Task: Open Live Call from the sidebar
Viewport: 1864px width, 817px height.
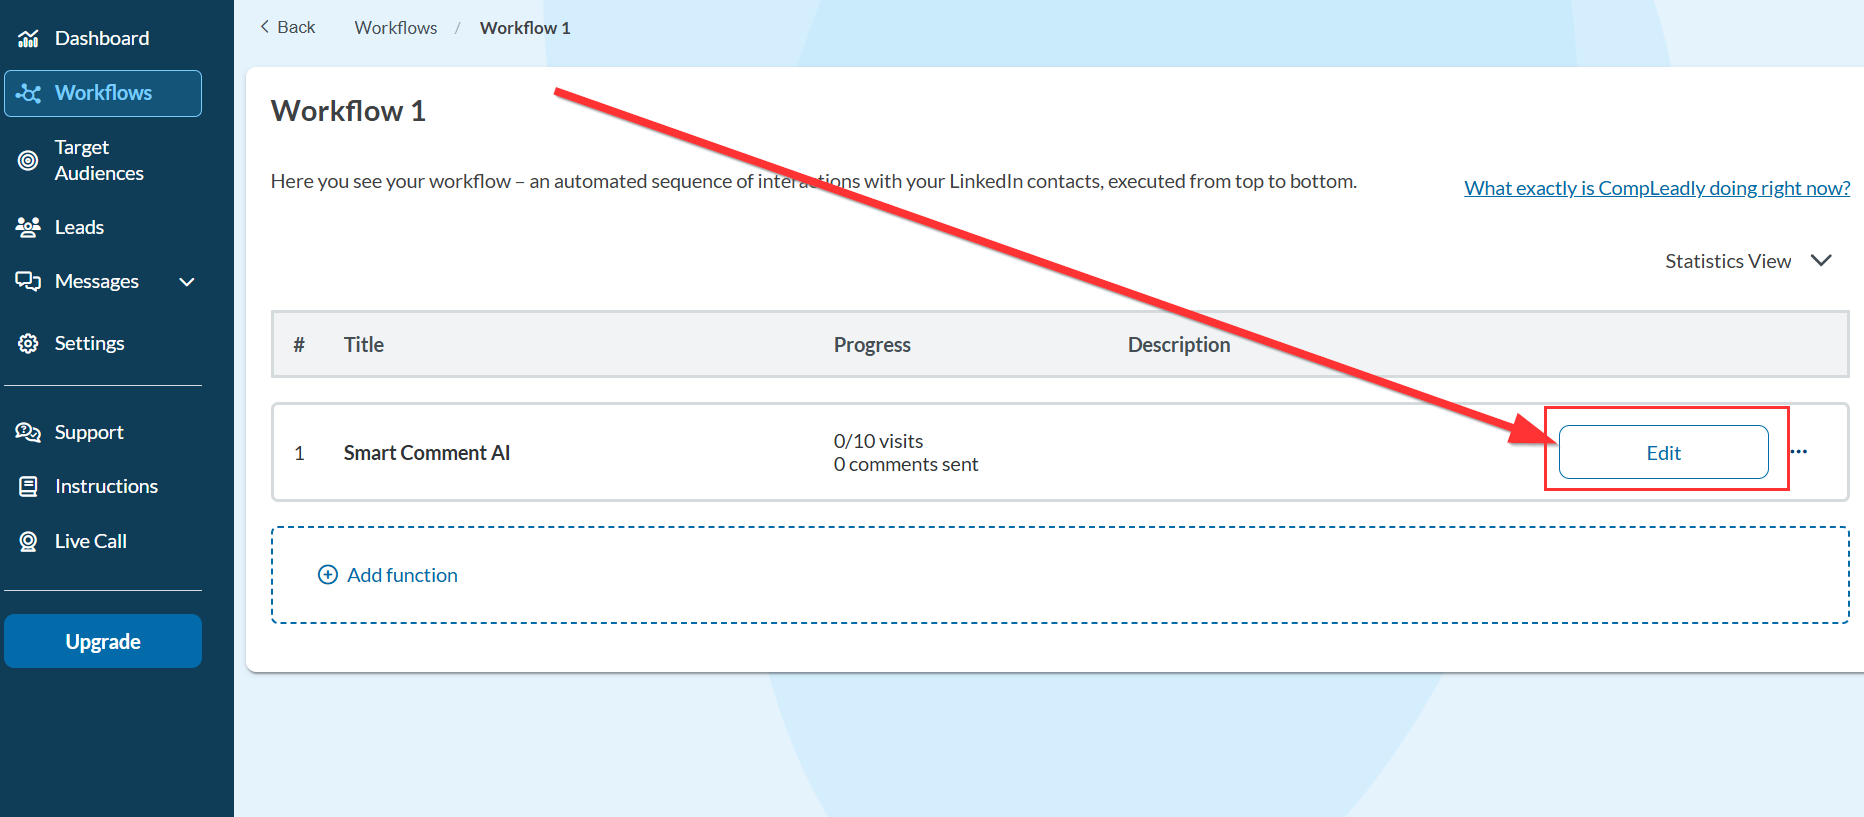Action: [91, 541]
